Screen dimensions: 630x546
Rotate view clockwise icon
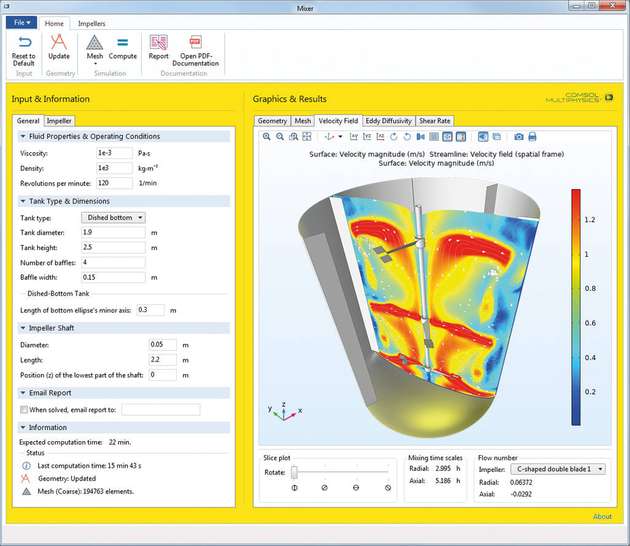394,137
